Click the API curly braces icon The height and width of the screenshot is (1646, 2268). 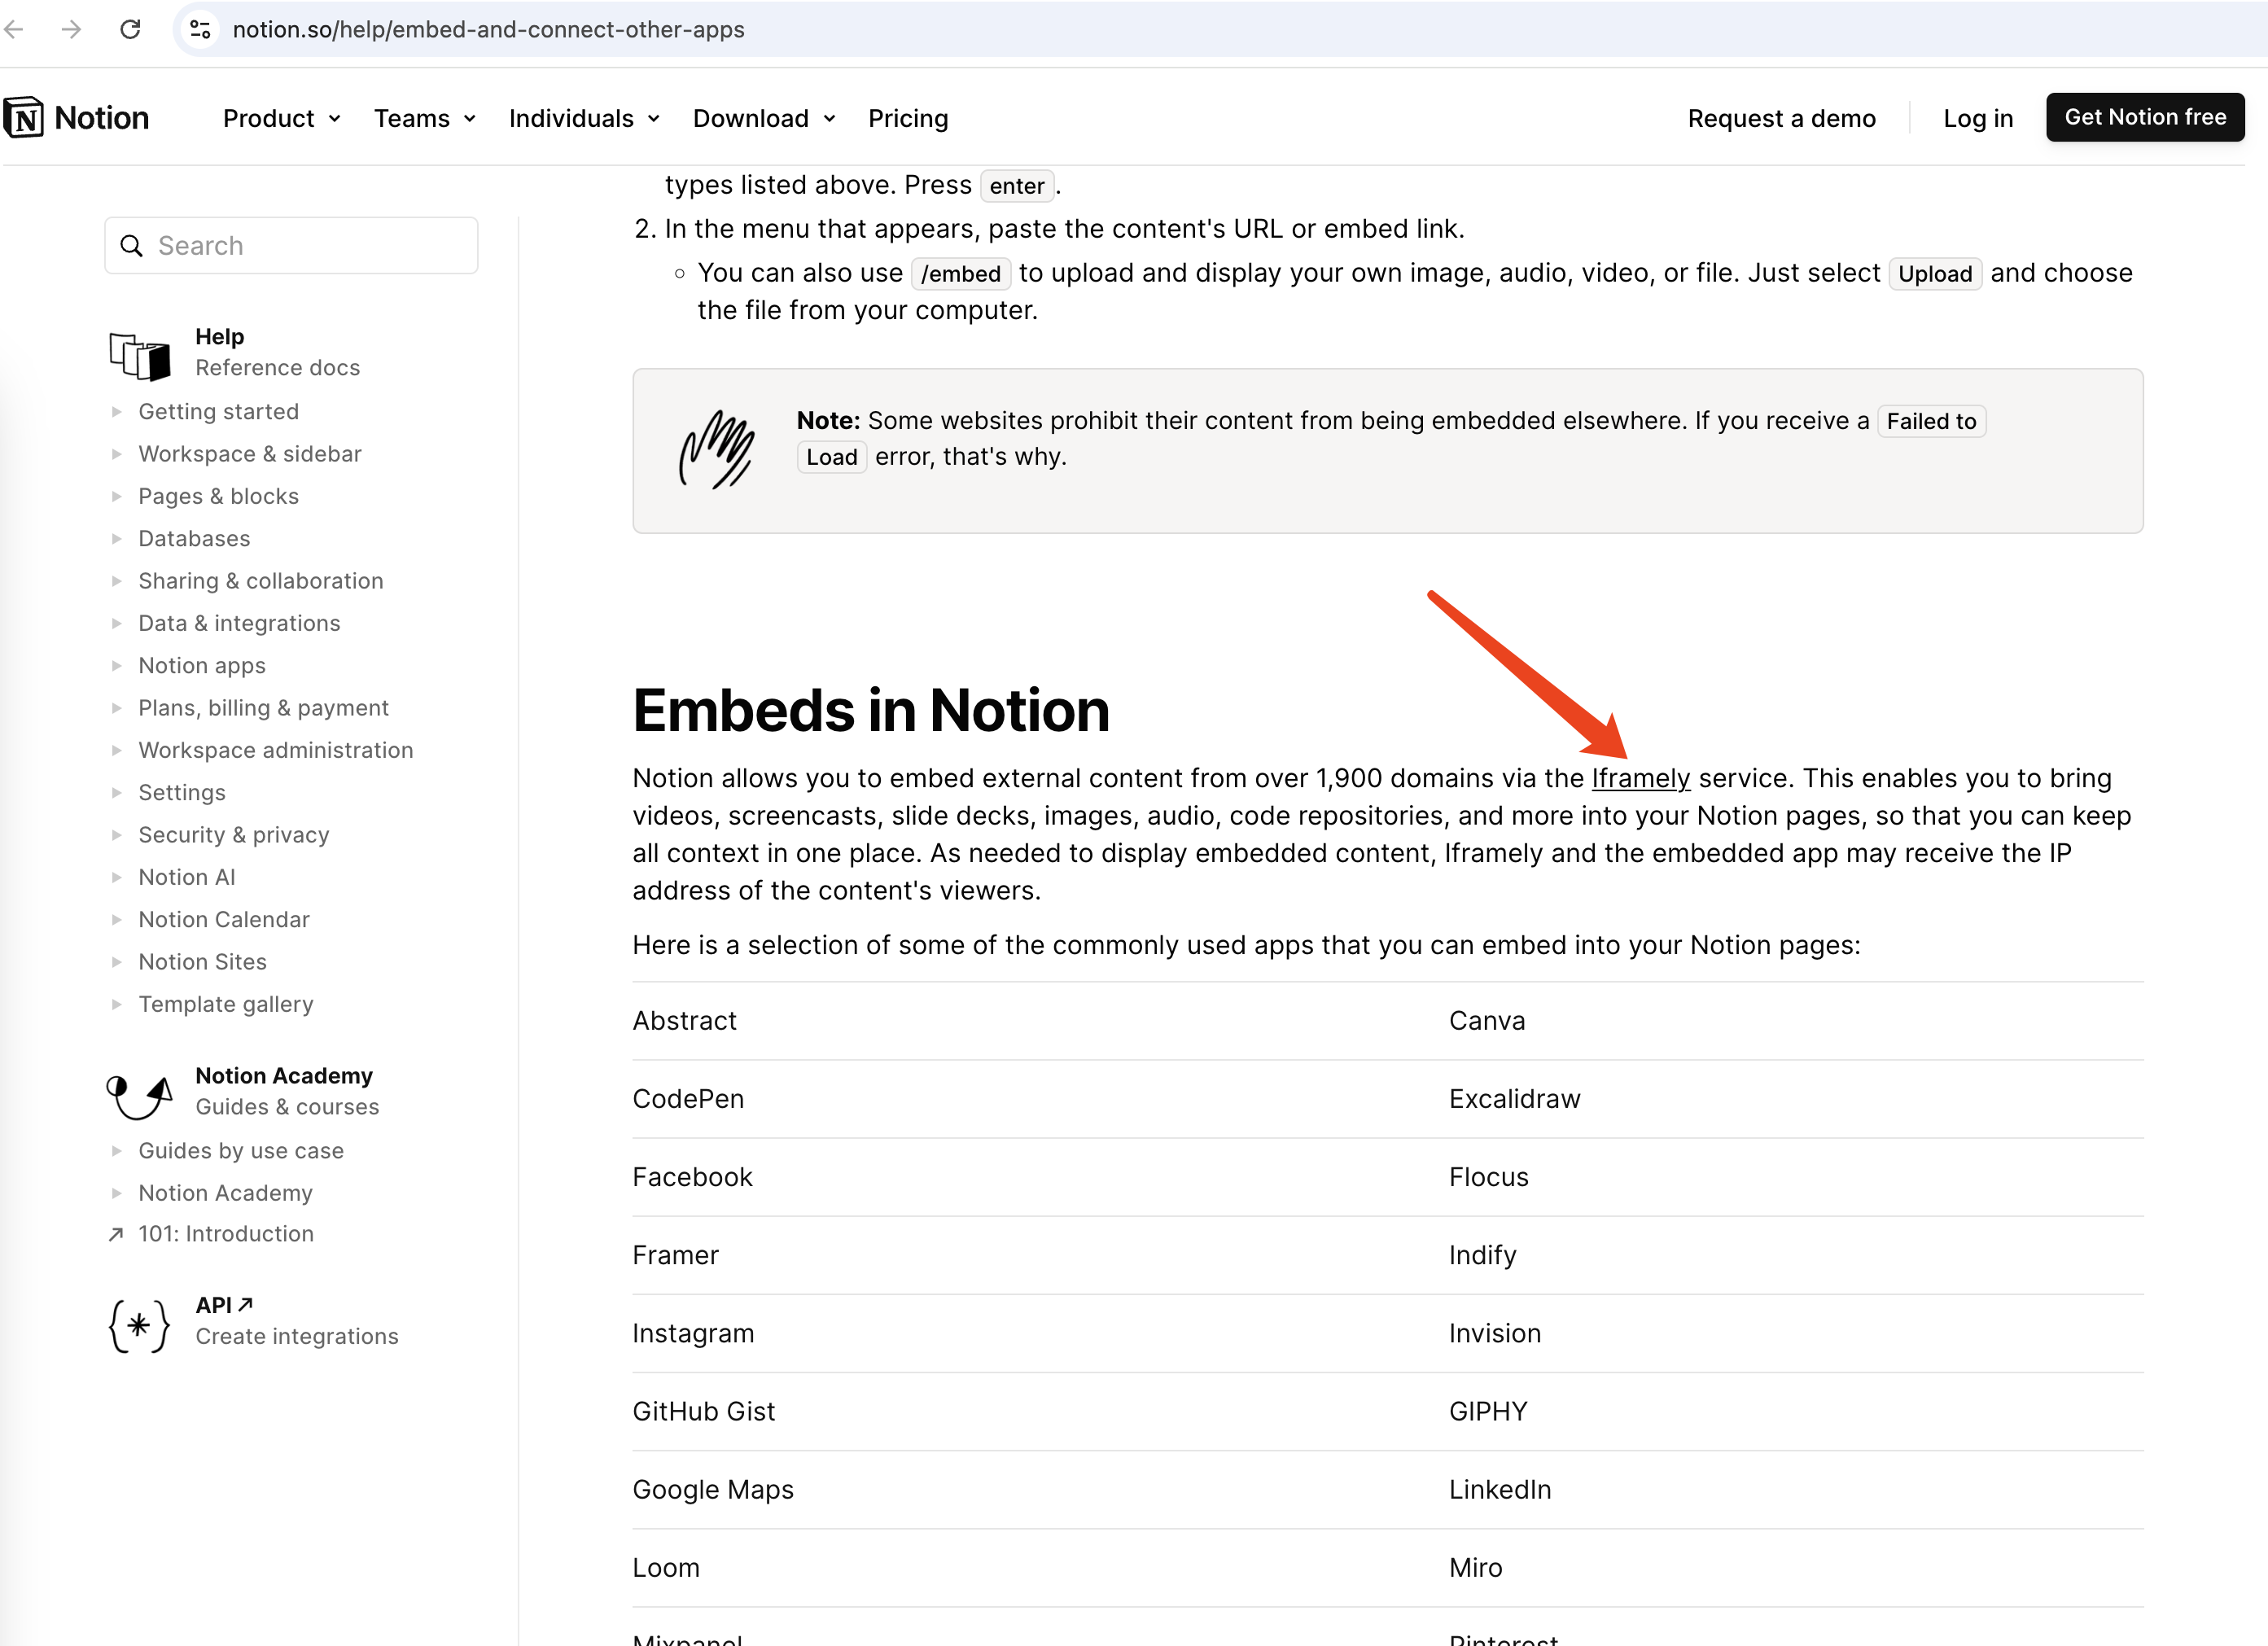click(x=139, y=1325)
